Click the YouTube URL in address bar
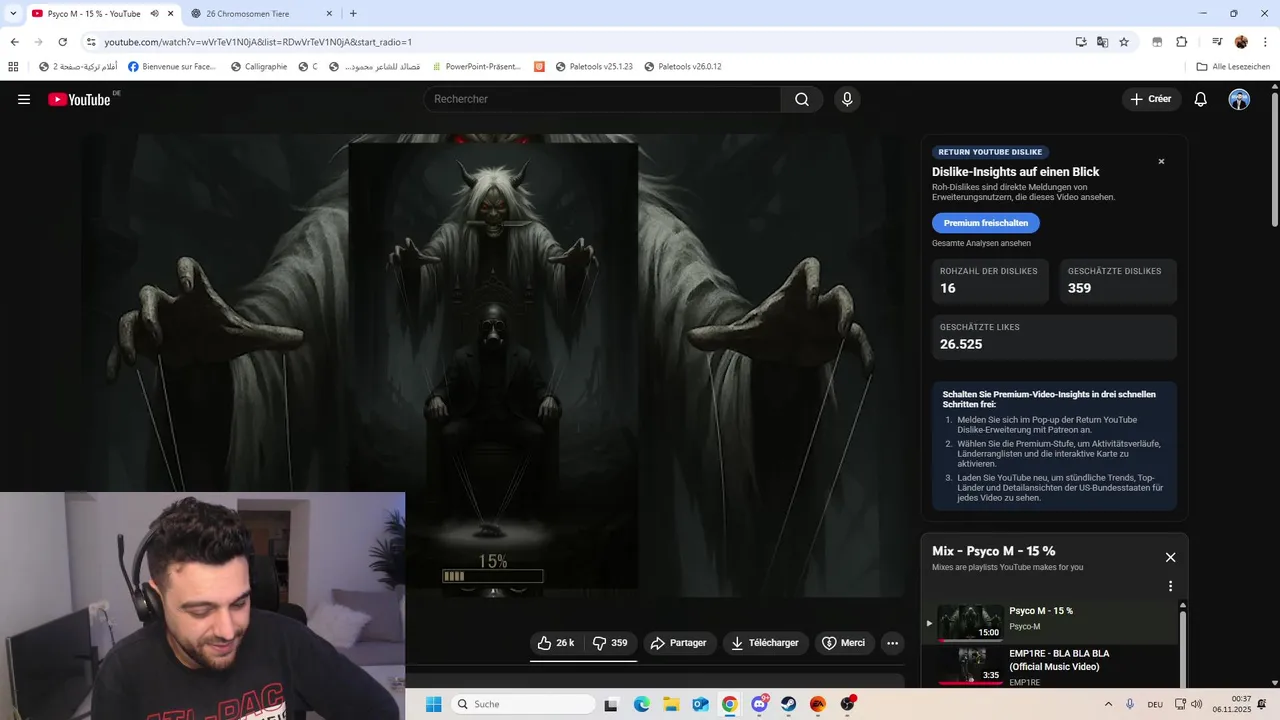Image resolution: width=1280 pixels, height=720 pixels. (258, 42)
